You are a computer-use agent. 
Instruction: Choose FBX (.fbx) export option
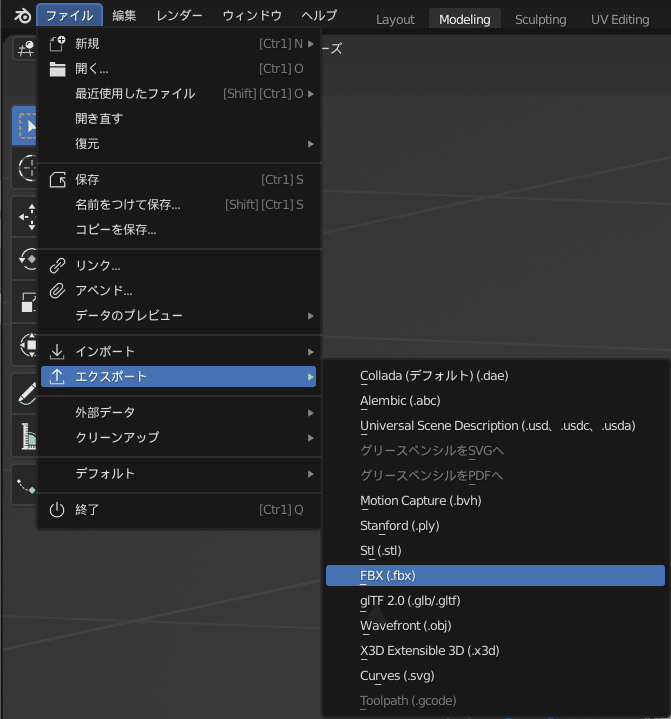(495, 575)
